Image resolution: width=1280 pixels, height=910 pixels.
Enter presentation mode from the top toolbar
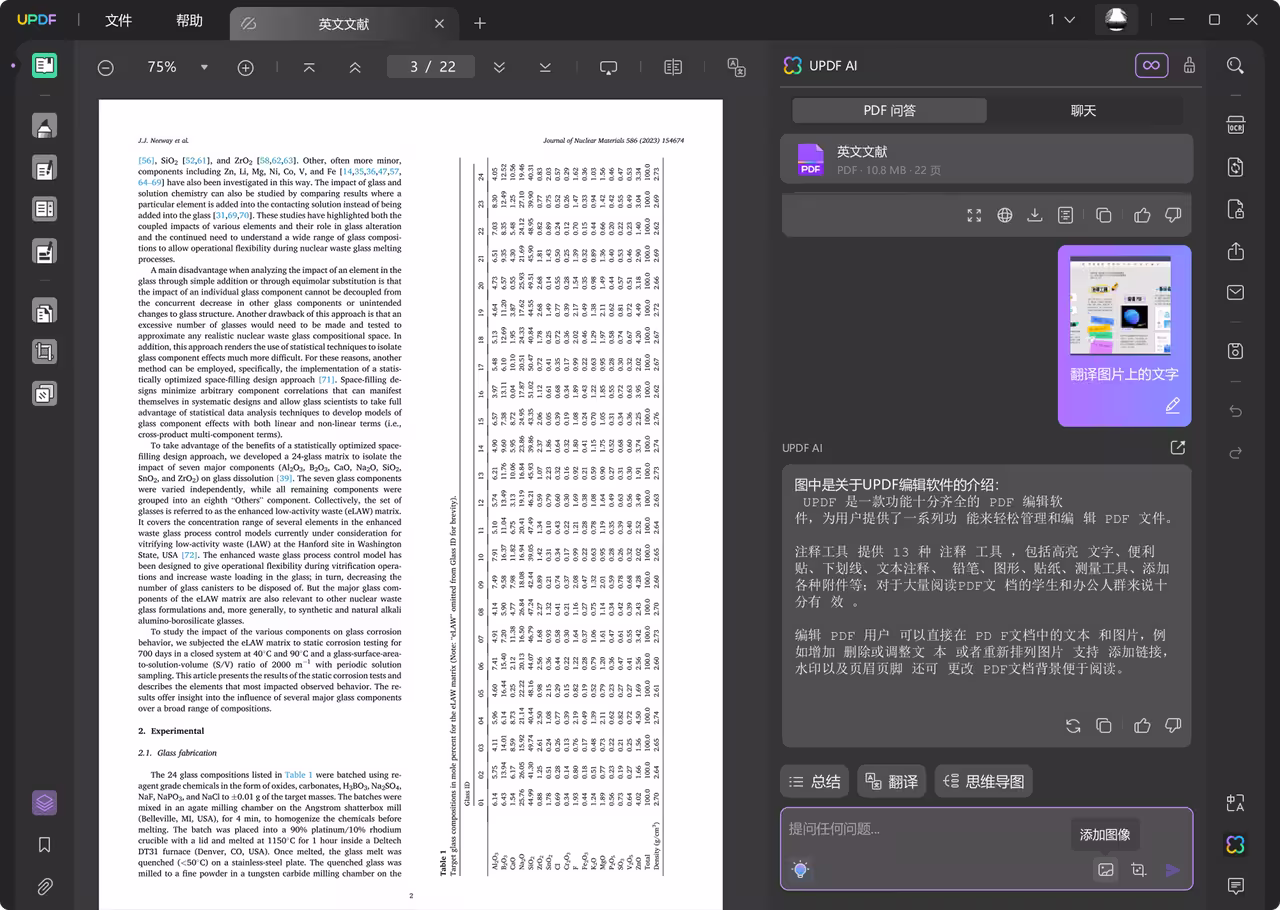tap(609, 66)
